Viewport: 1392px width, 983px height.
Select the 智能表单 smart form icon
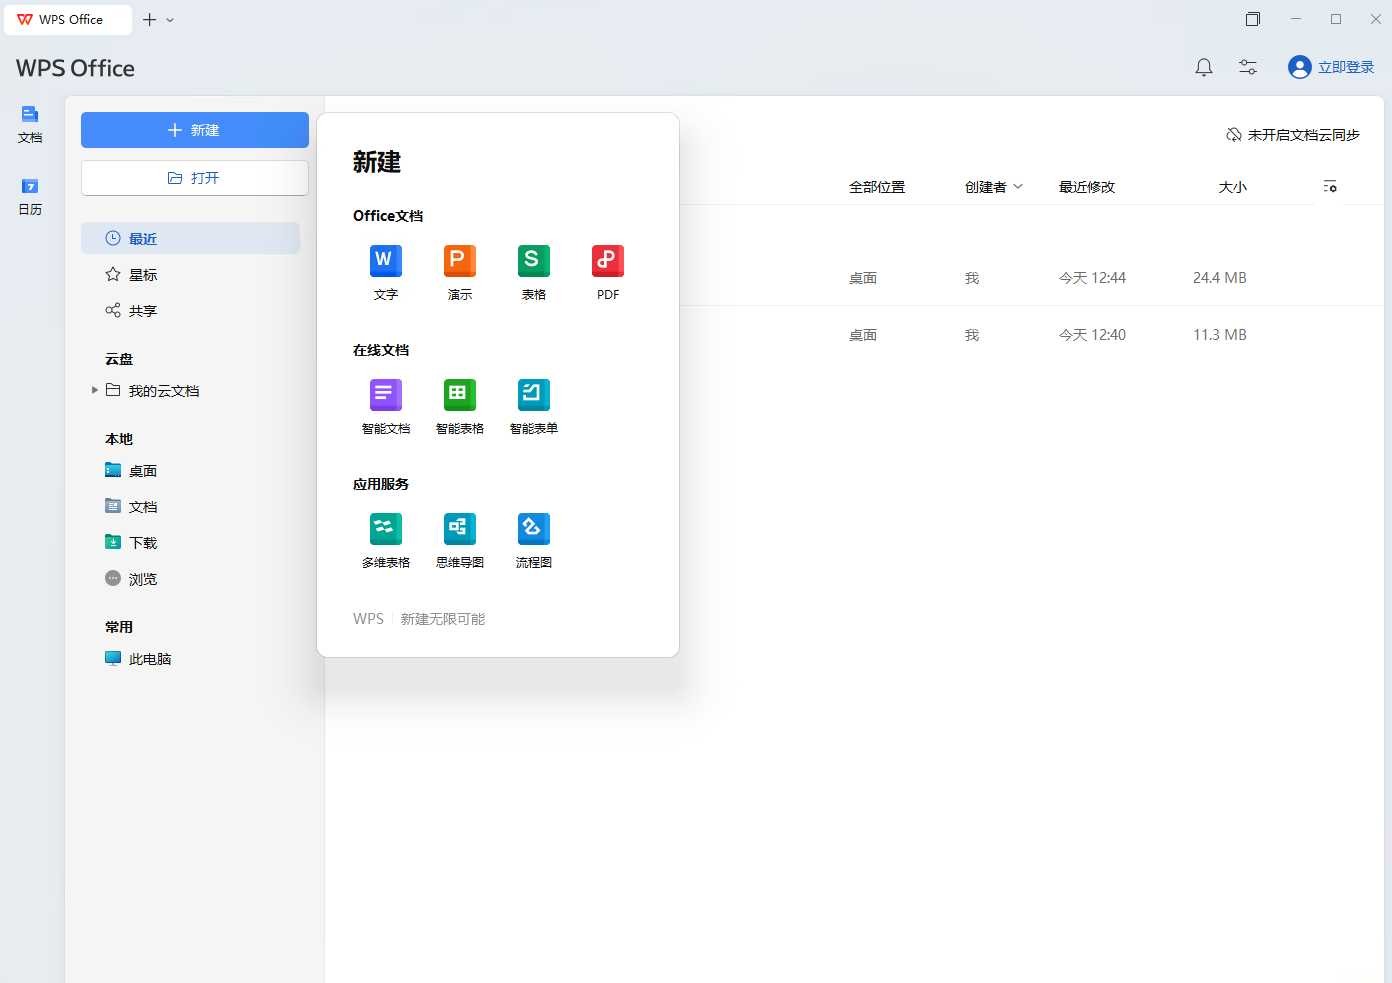pyautogui.click(x=534, y=406)
